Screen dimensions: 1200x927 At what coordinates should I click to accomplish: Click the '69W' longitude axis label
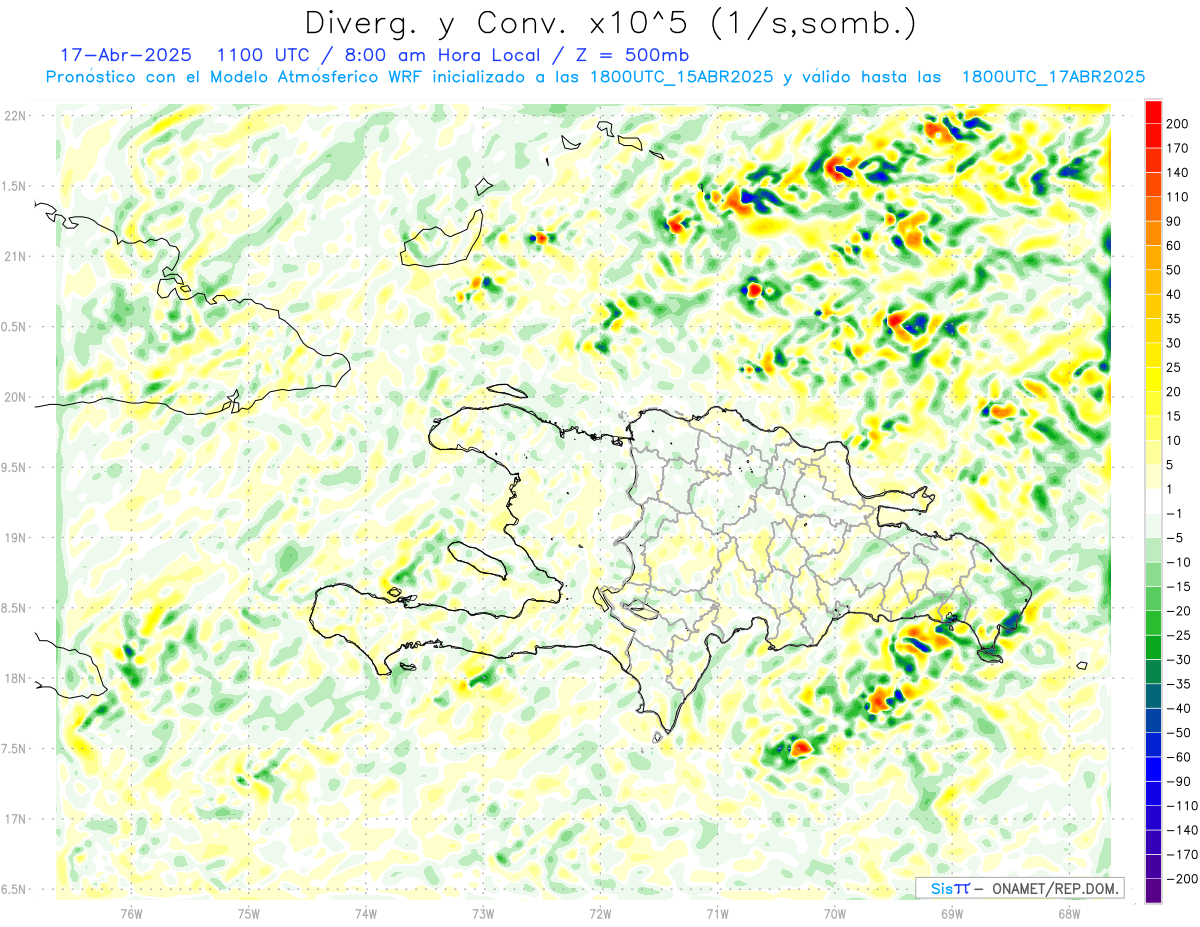click(x=951, y=914)
